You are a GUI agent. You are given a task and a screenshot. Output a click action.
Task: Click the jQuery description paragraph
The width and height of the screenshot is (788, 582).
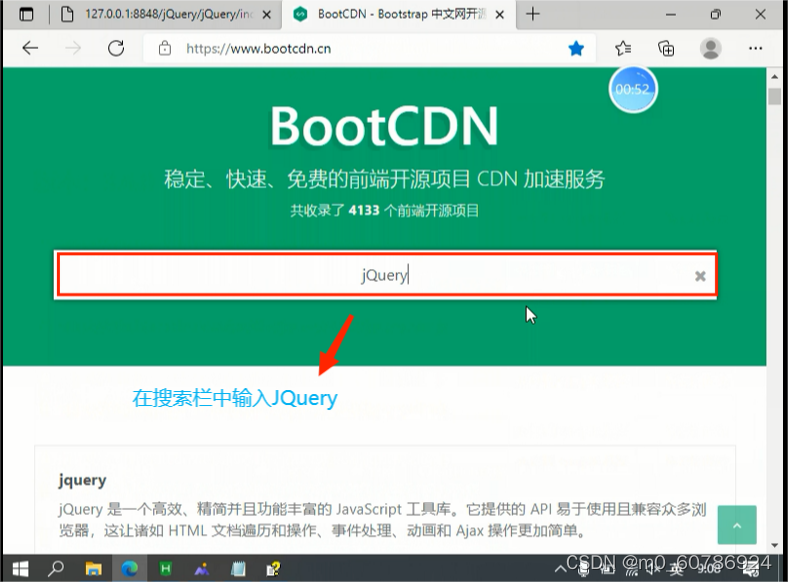tap(382, 520)
